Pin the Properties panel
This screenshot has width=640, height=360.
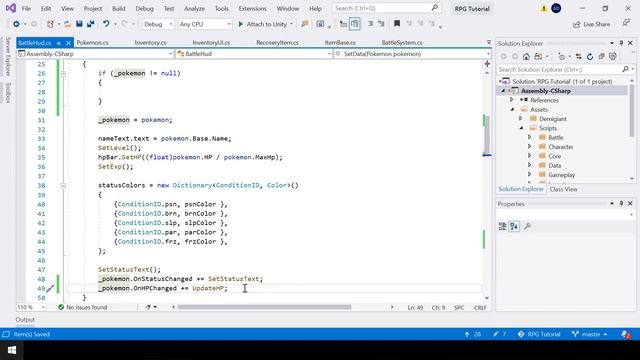(621, 204)
